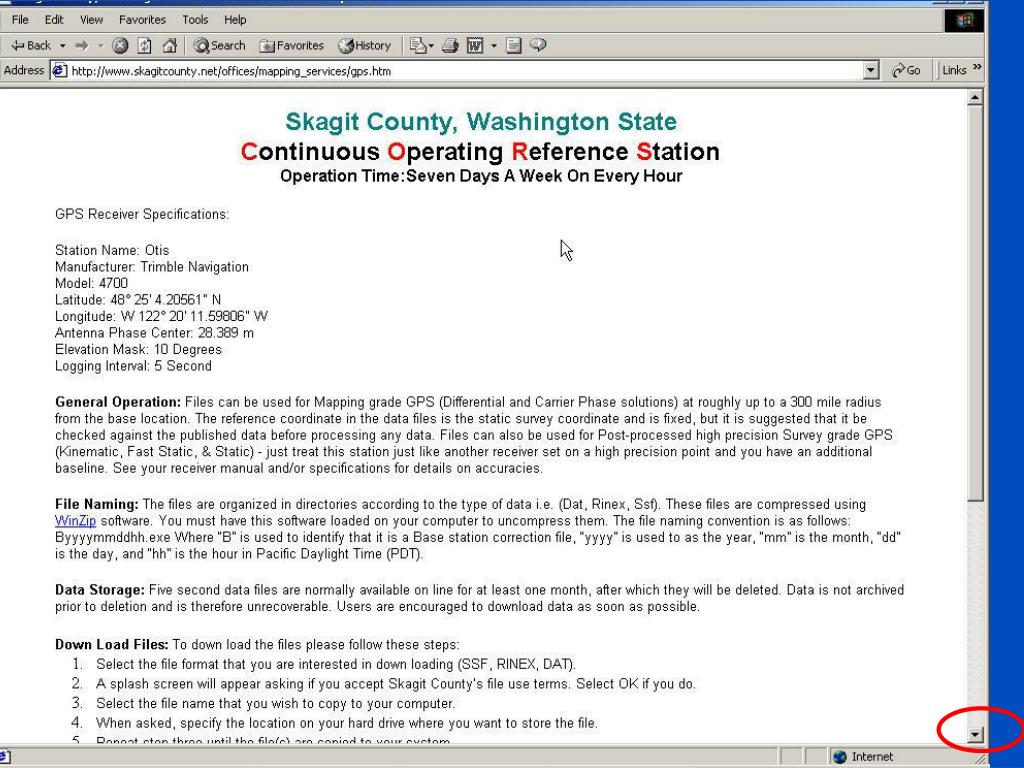Open the Search pane button
This screenshot has height=768, width=1024.
219,45
